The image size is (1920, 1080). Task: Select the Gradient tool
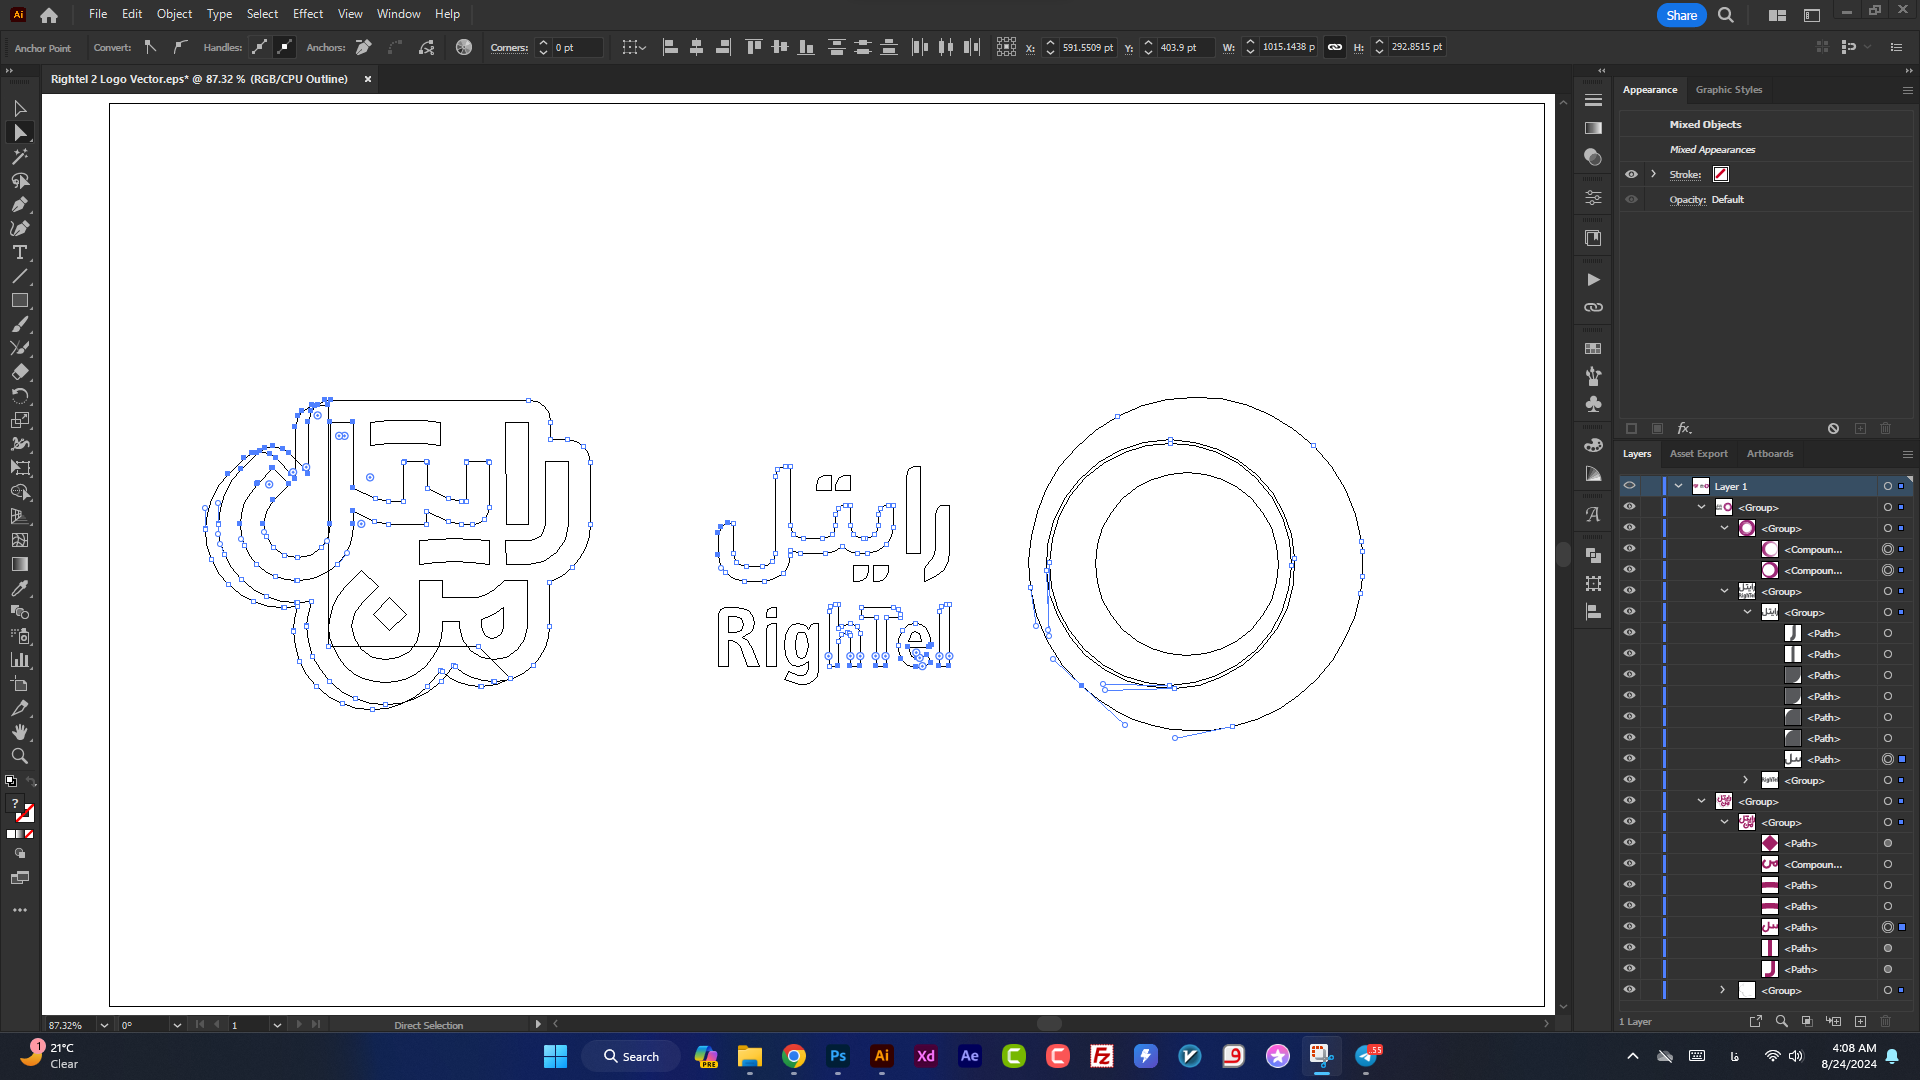tap(20, 564)
